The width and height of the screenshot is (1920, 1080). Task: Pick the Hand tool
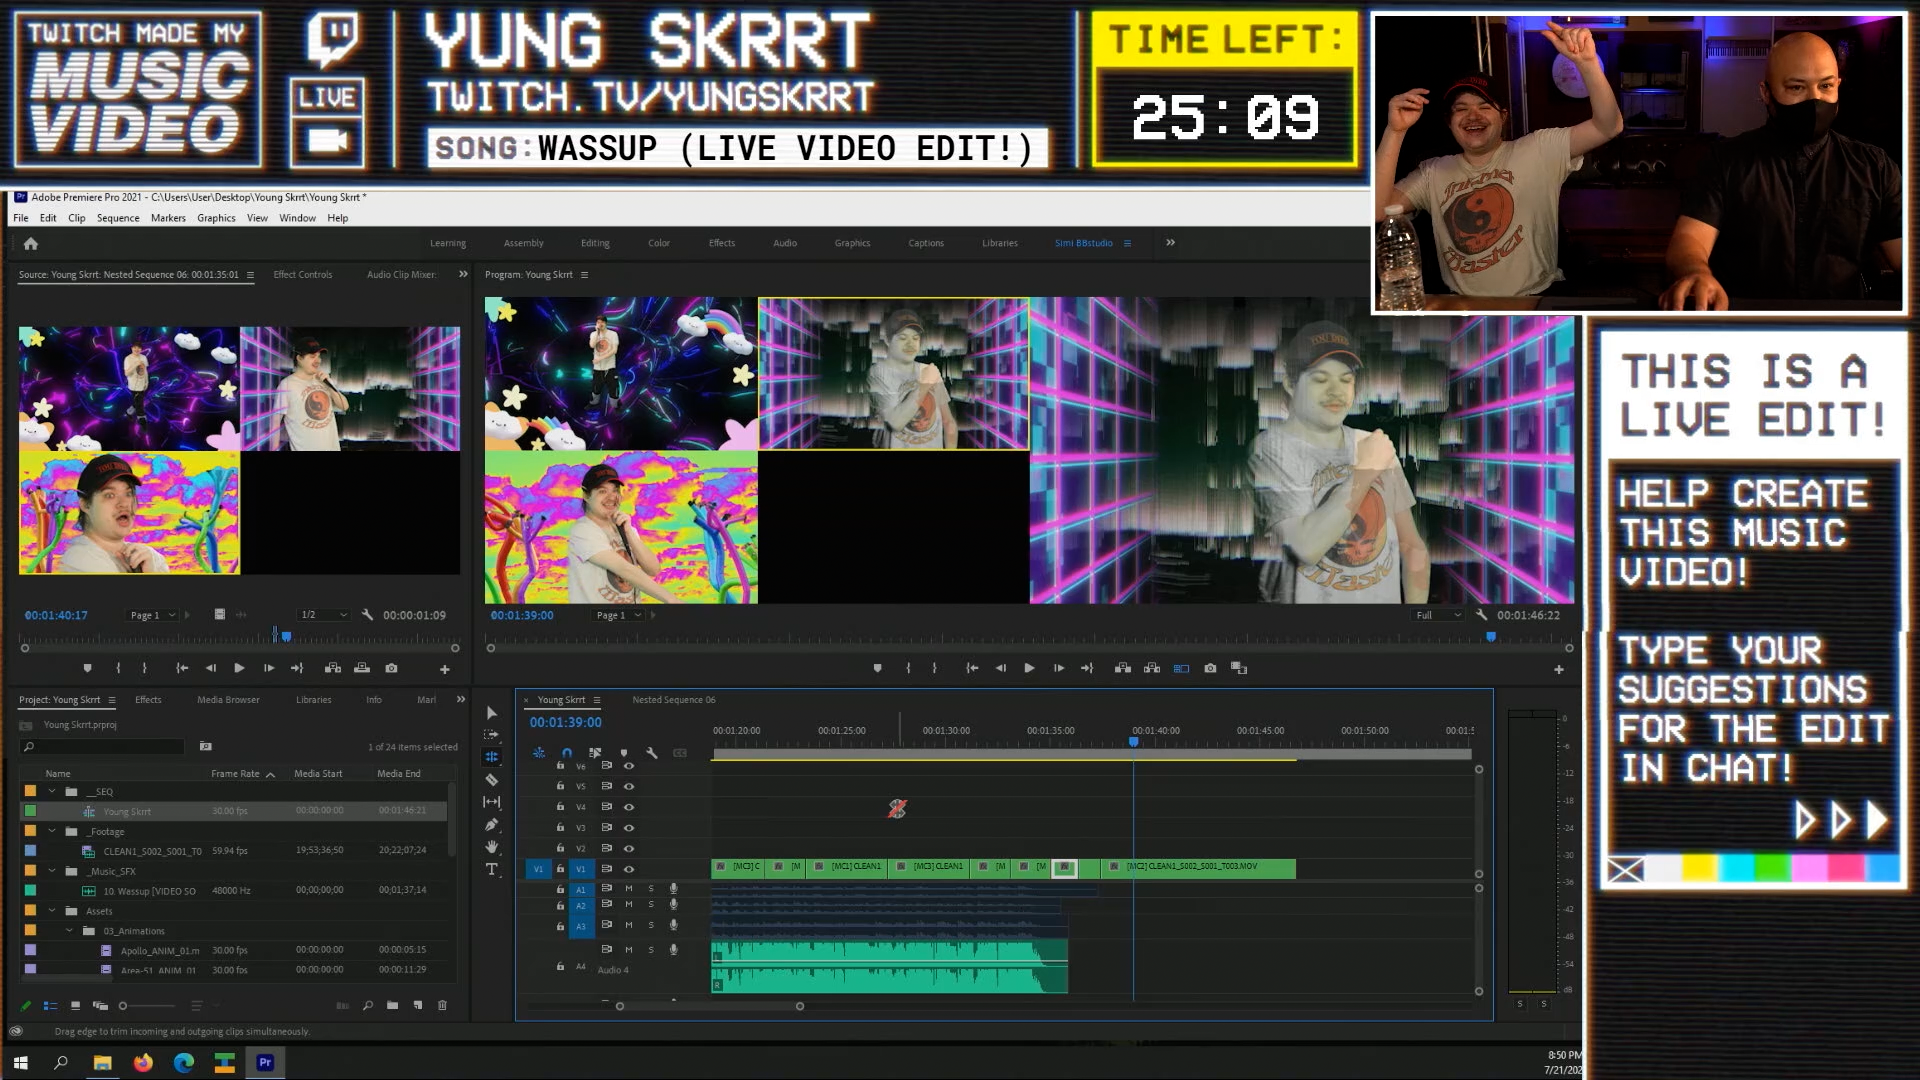click(491, 847)
